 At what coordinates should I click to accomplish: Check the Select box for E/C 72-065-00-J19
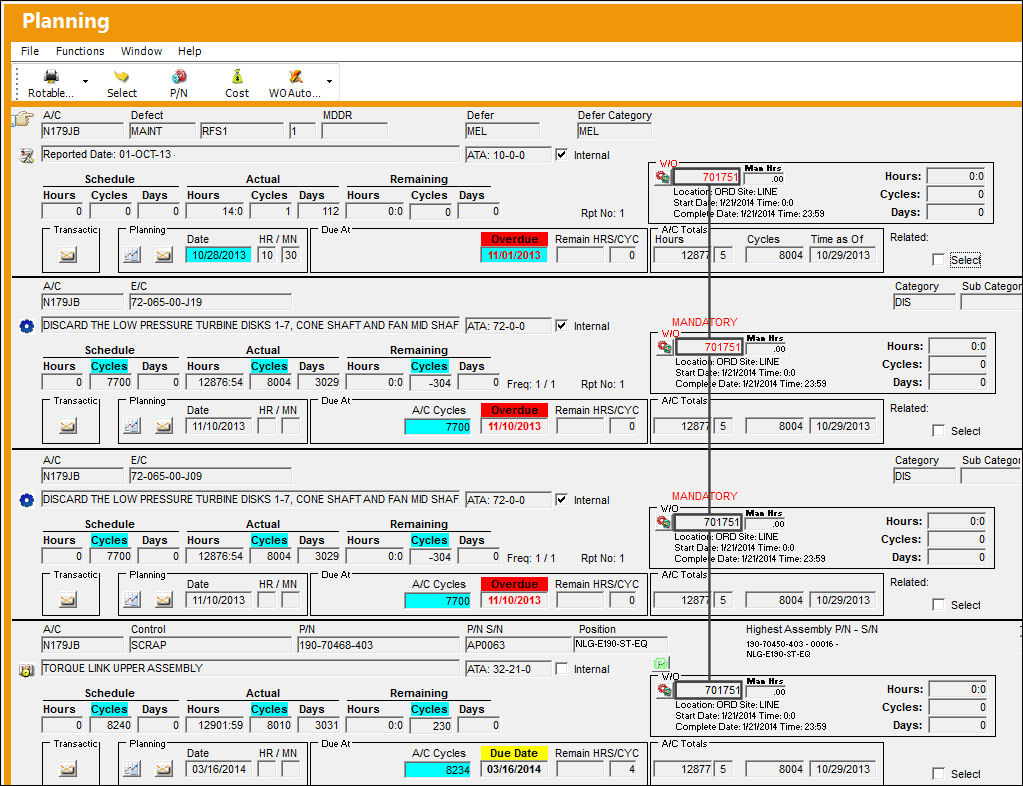tap(938, 431)
